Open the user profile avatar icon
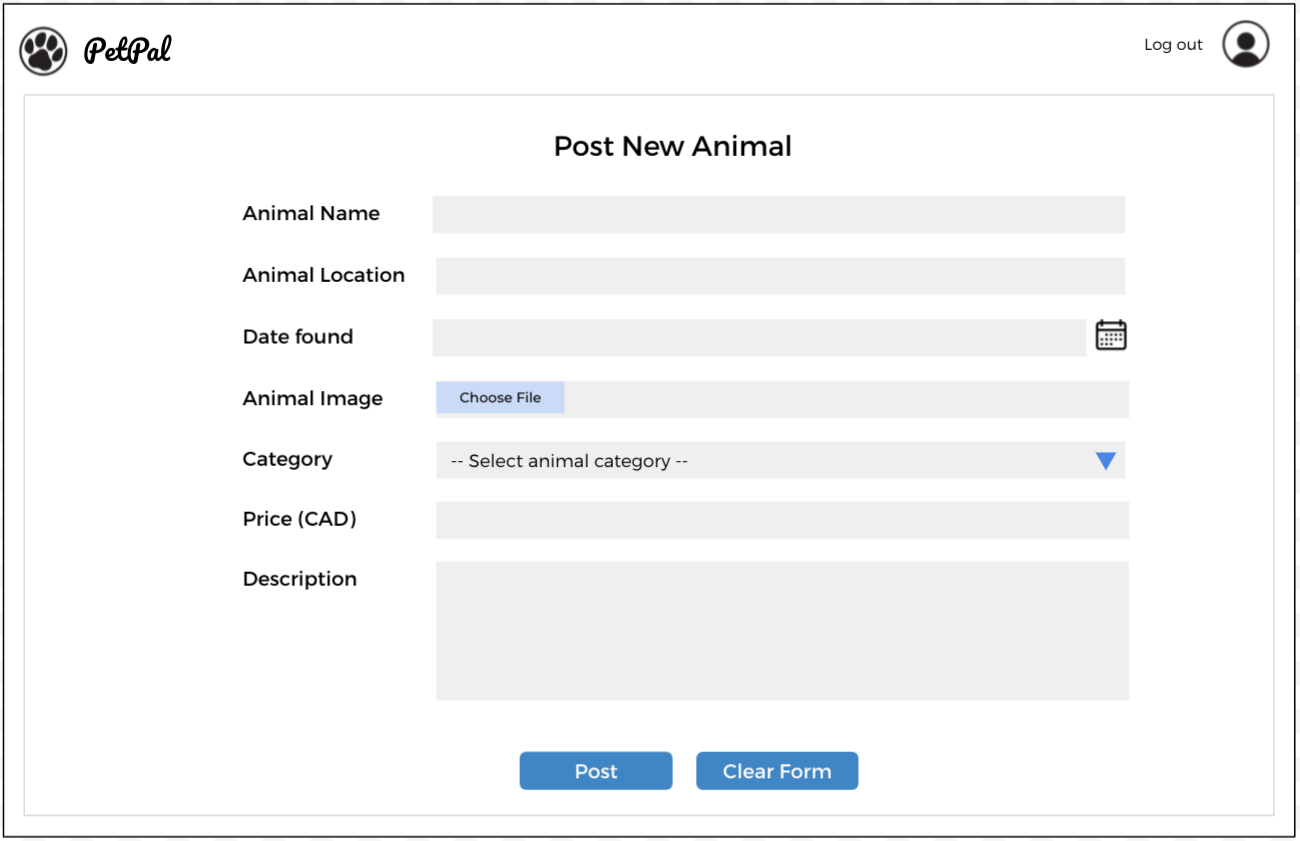Viewport: 1300px width, 841px height. click(1246, 45)
